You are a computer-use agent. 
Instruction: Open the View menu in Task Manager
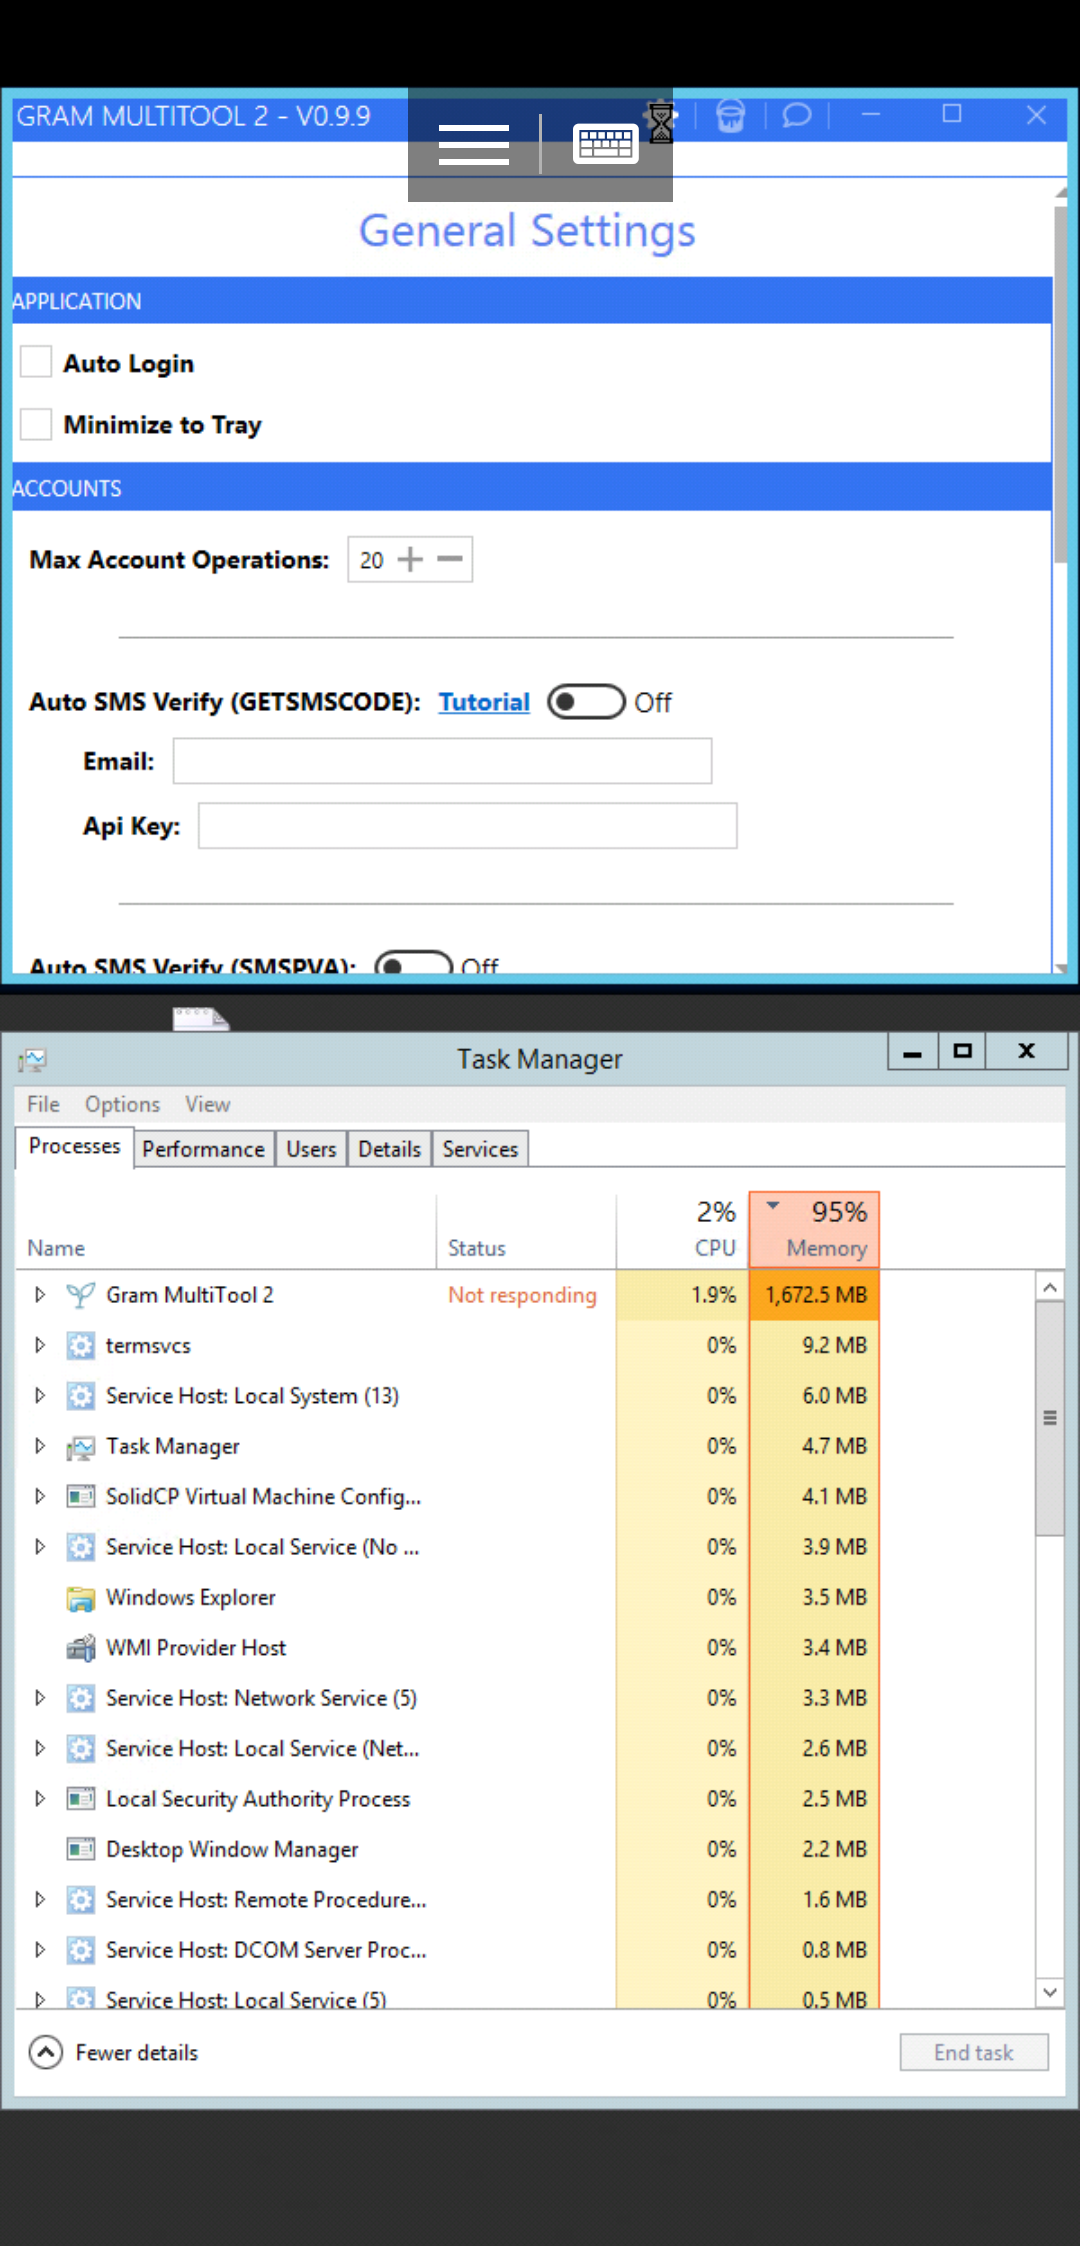point(207,1104)
